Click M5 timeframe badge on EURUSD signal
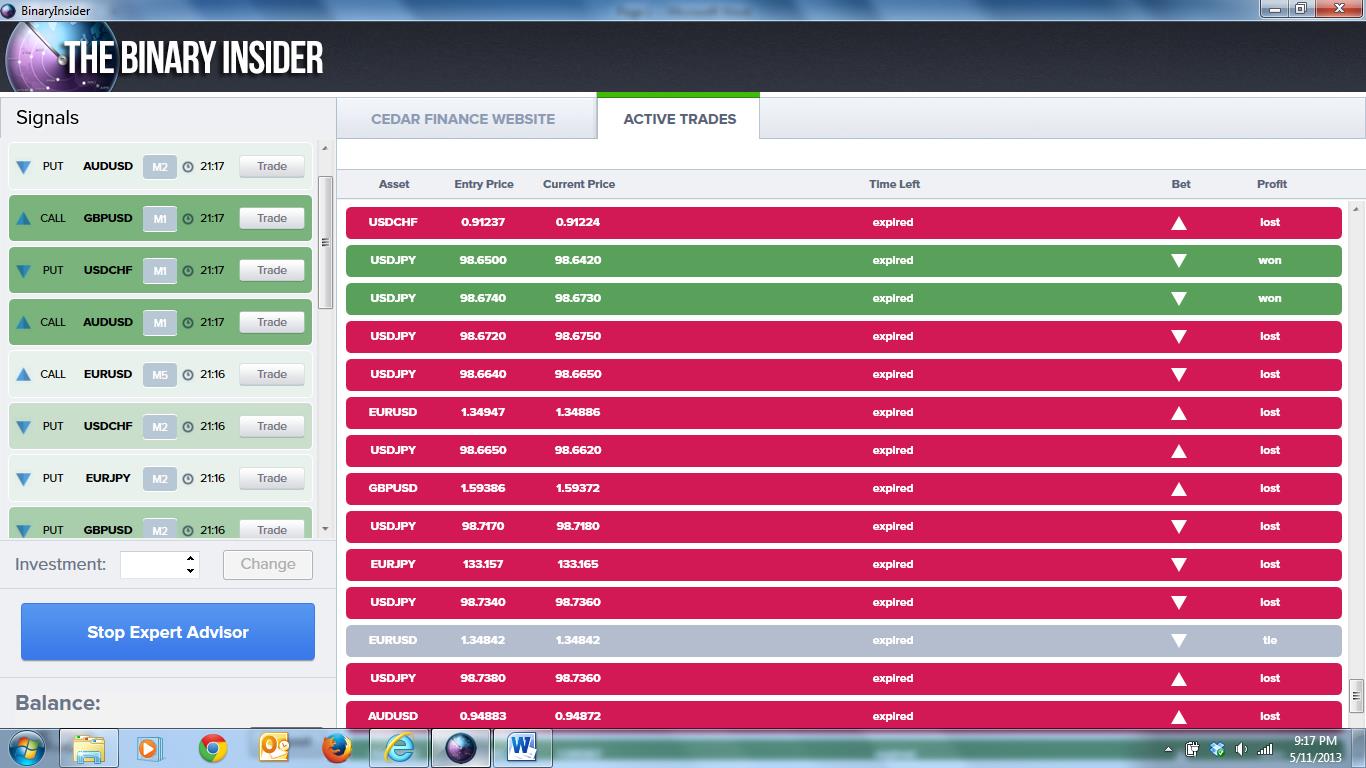The image size is (1366, 768). pyautogui.click(x=160, y=375)
